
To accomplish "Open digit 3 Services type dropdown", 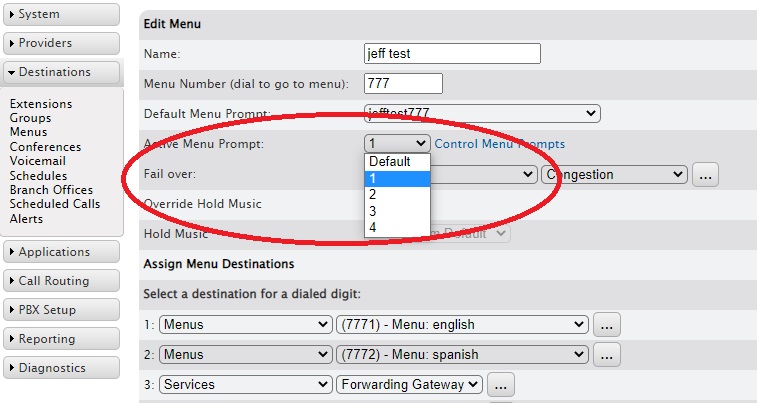I will point(246,384).
